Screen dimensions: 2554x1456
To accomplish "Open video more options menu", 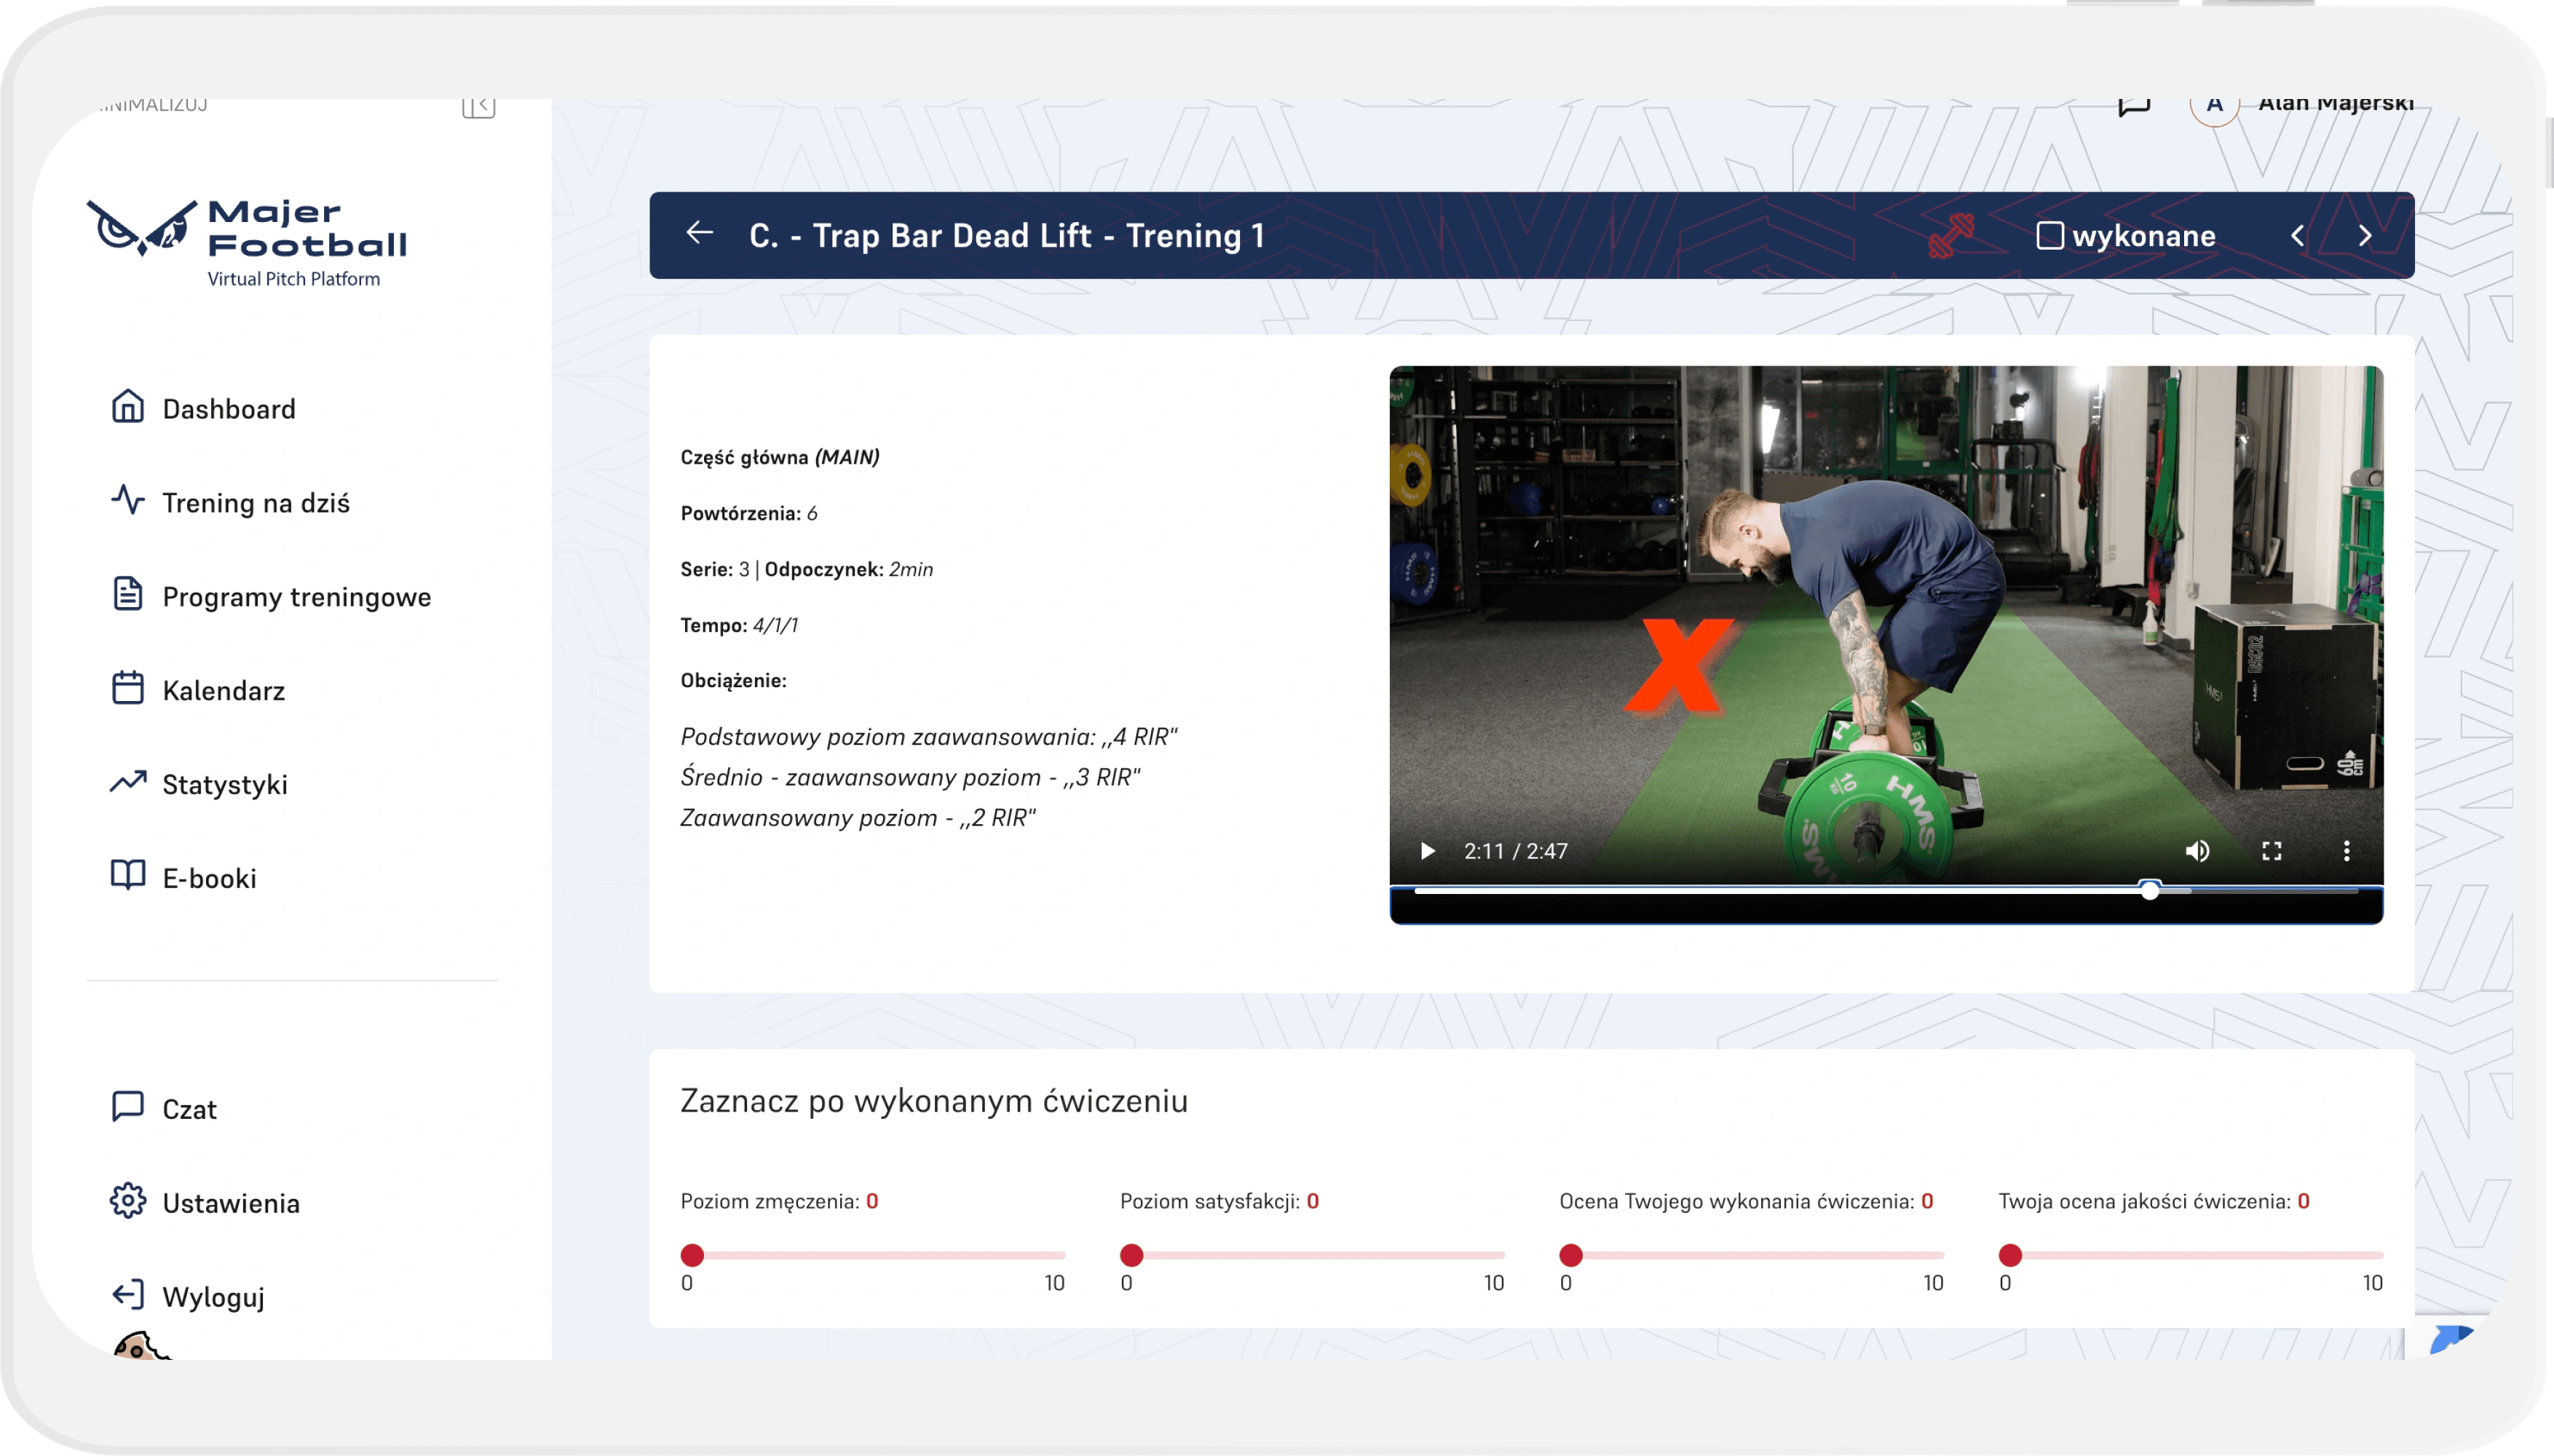I will (2346, 851).
